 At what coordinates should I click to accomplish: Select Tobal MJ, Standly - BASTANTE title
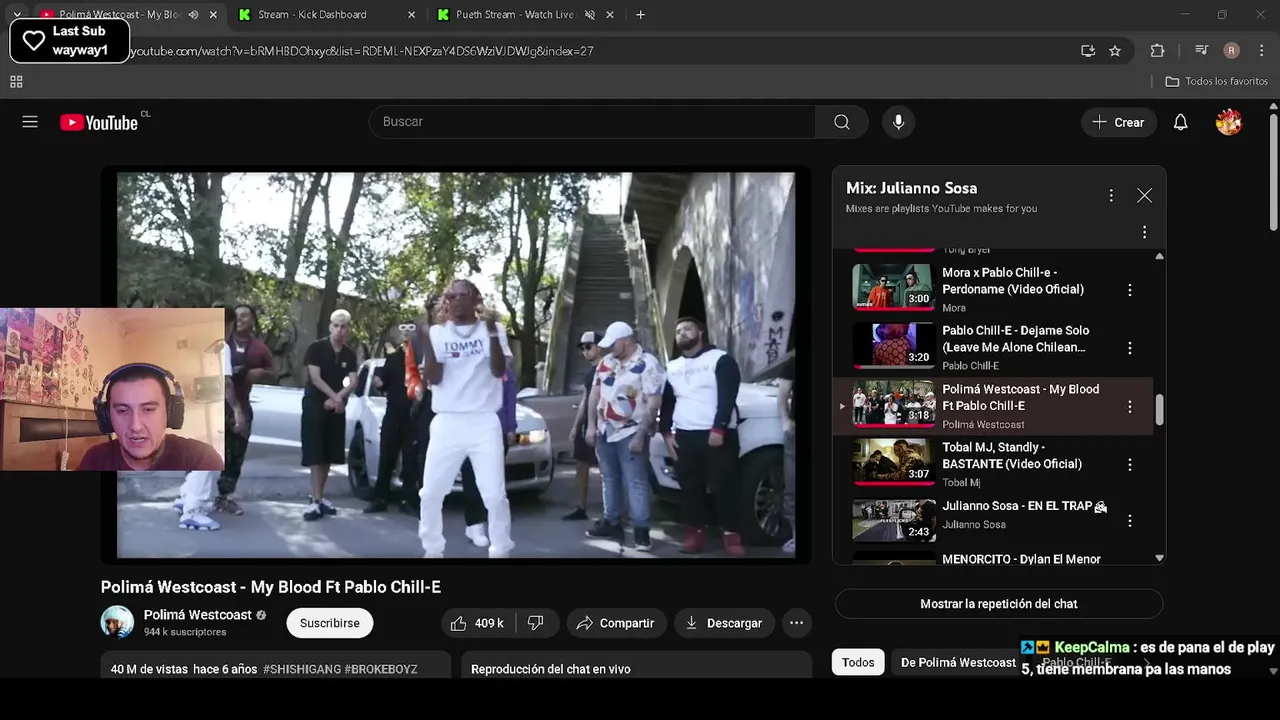coord(1012,455)
